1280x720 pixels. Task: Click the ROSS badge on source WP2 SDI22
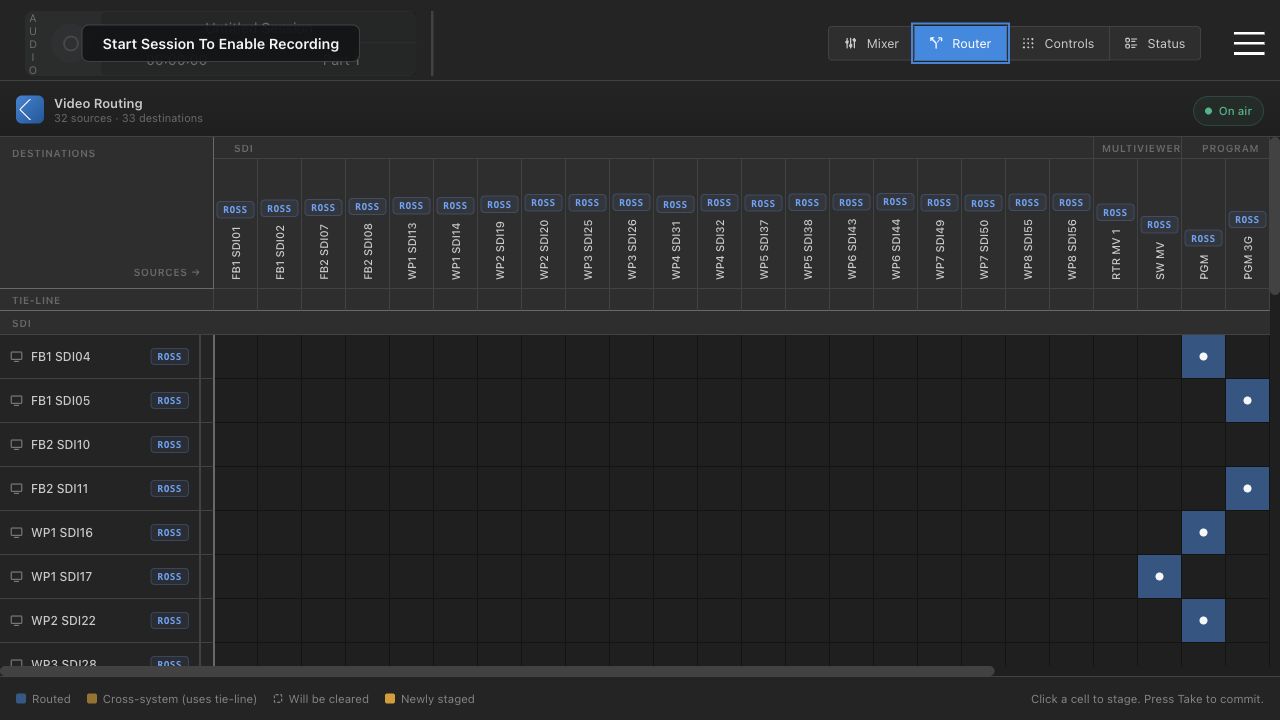click(169, 621)
